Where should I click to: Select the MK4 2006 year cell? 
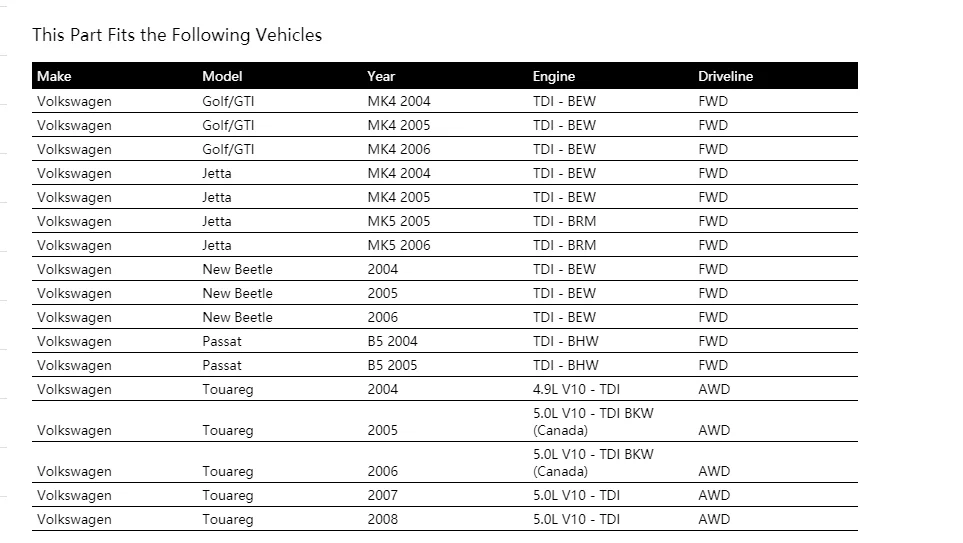point(399,149)
